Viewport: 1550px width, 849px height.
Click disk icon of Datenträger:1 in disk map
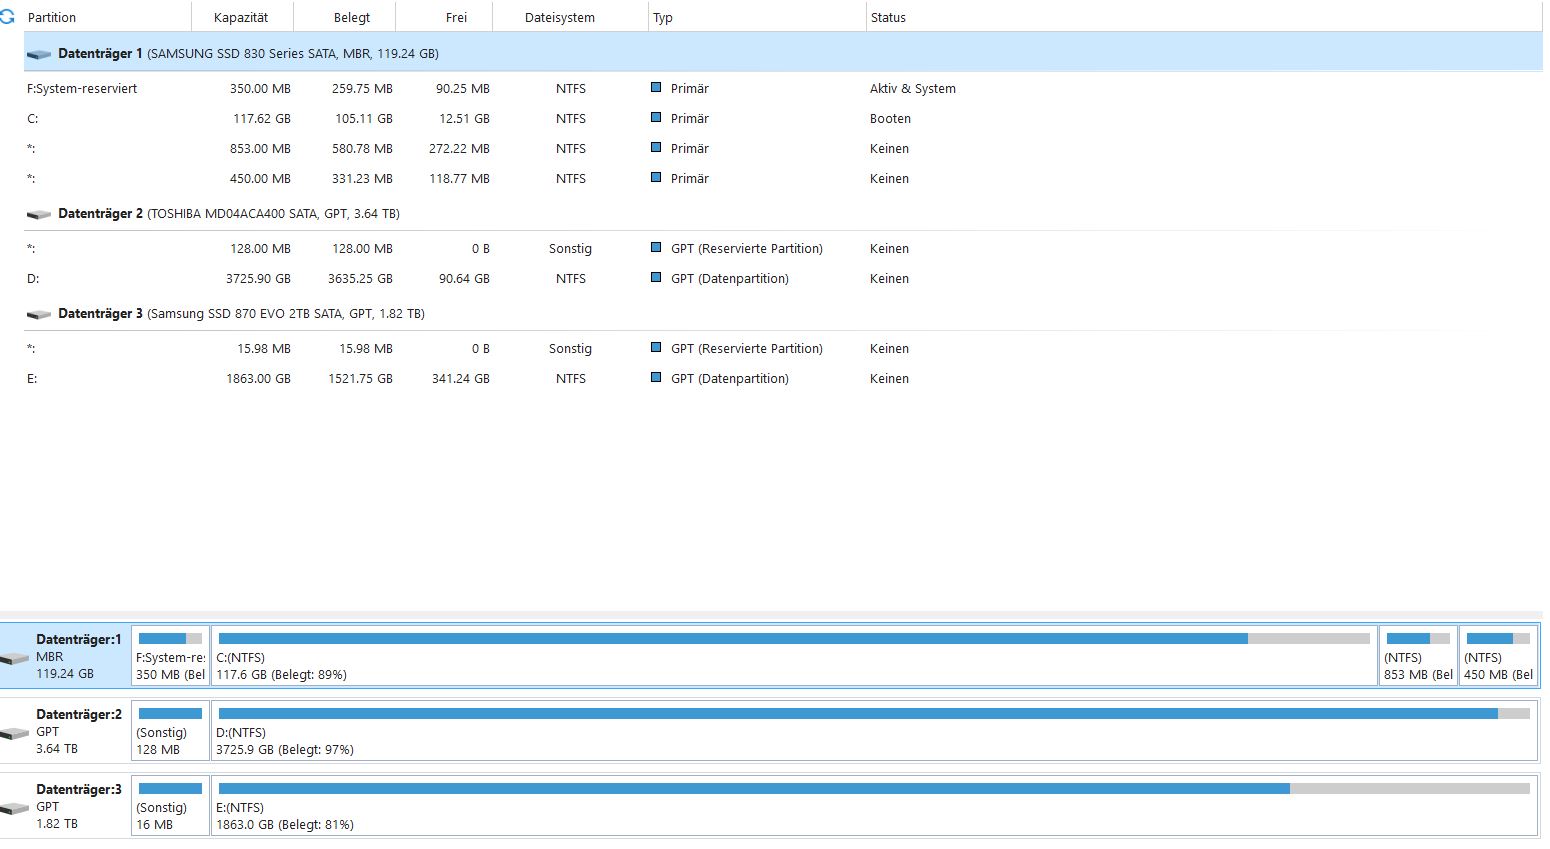(15, 658)
